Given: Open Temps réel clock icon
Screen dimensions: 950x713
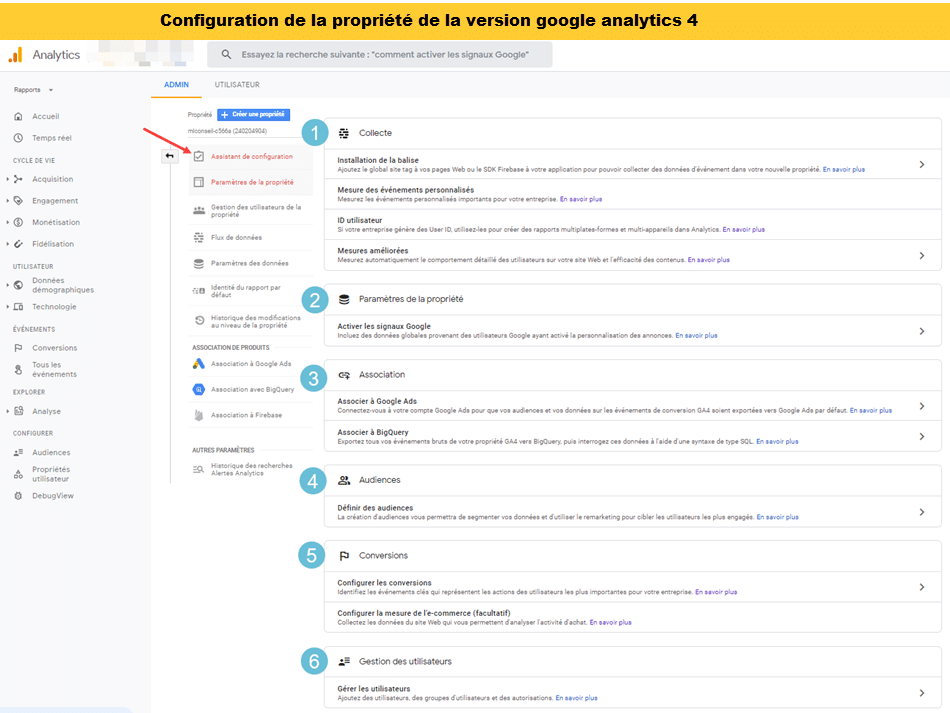Looking at the screenshot, I should 18,138.
